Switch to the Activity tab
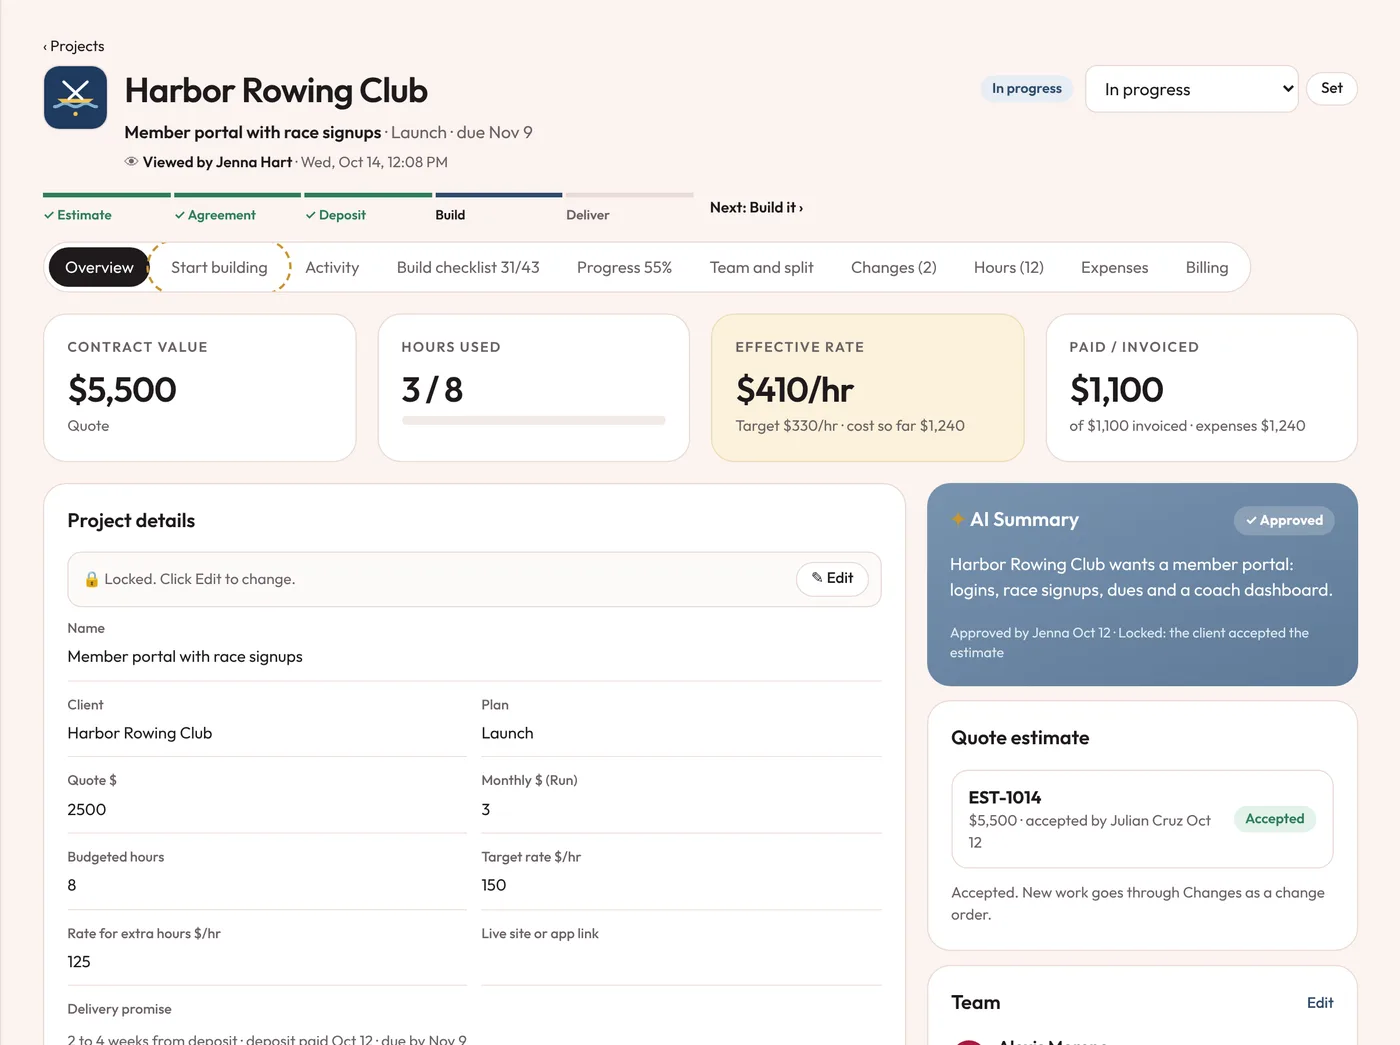This screenshot has width=1400, height=1045. coord(332,267)
